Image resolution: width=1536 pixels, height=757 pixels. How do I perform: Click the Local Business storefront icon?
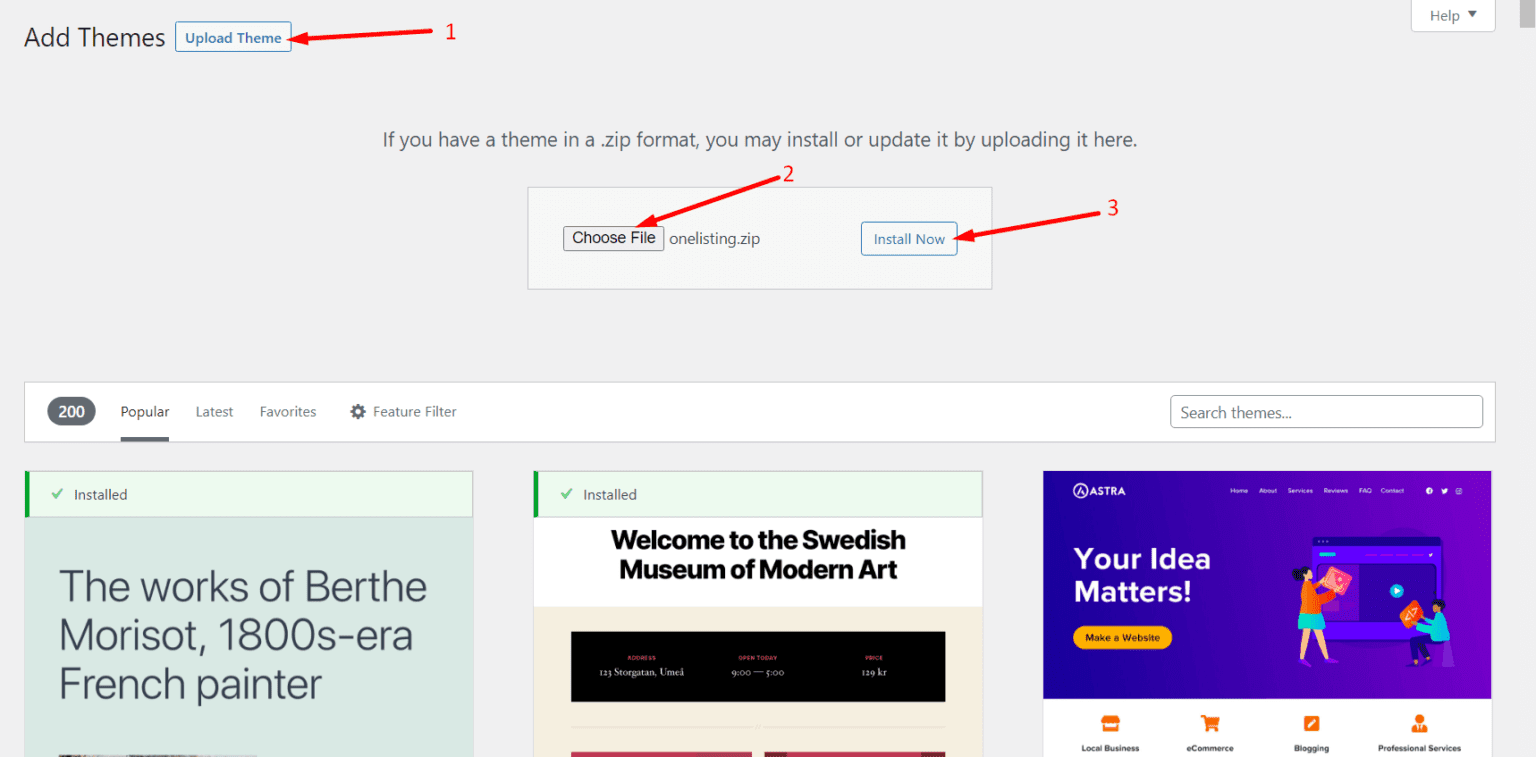[x=1109, y=723]
